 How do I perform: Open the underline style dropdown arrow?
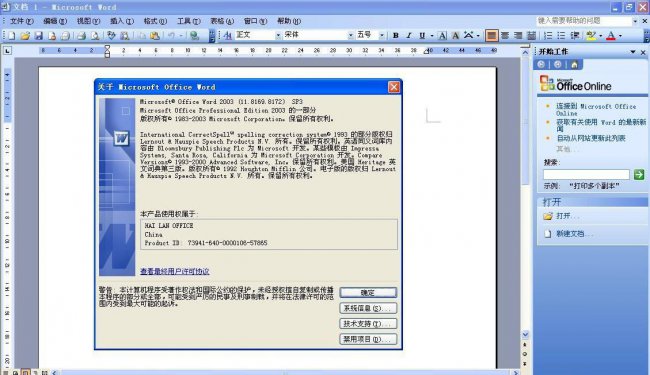pyautogui.click(x=432, y=36)
